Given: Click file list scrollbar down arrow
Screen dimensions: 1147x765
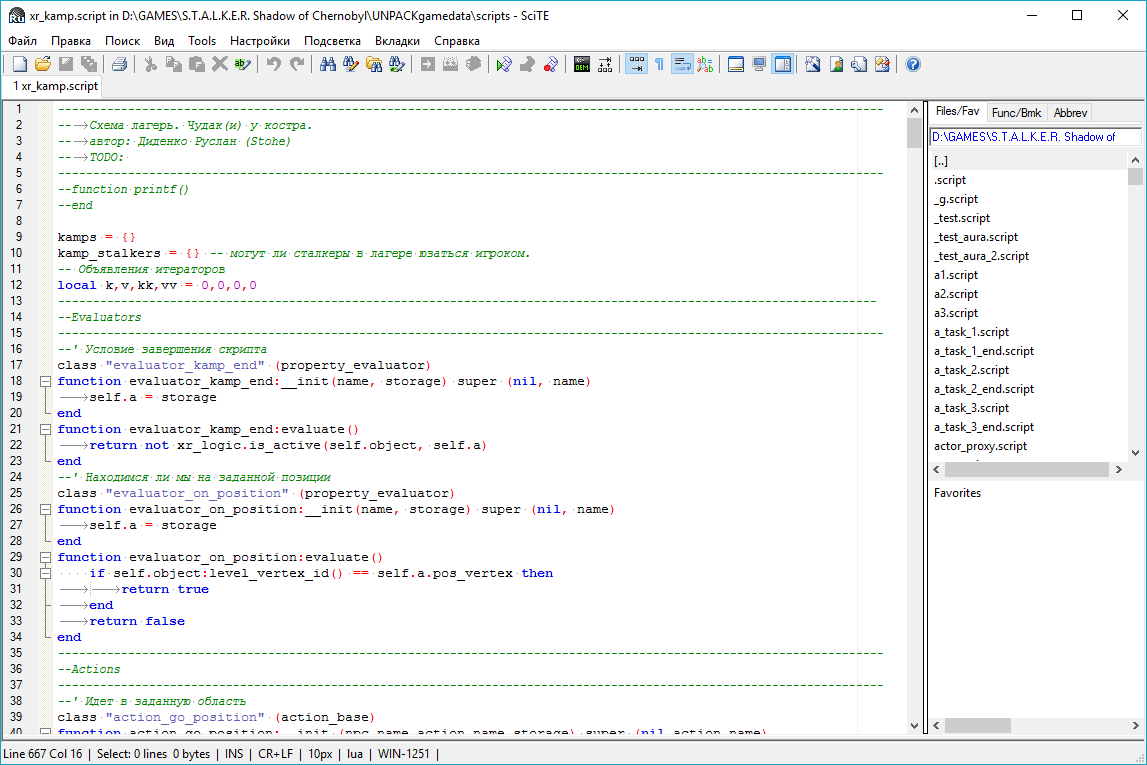Looking at the screenshot, I should pyautogui.click(x=1135, y=453).
